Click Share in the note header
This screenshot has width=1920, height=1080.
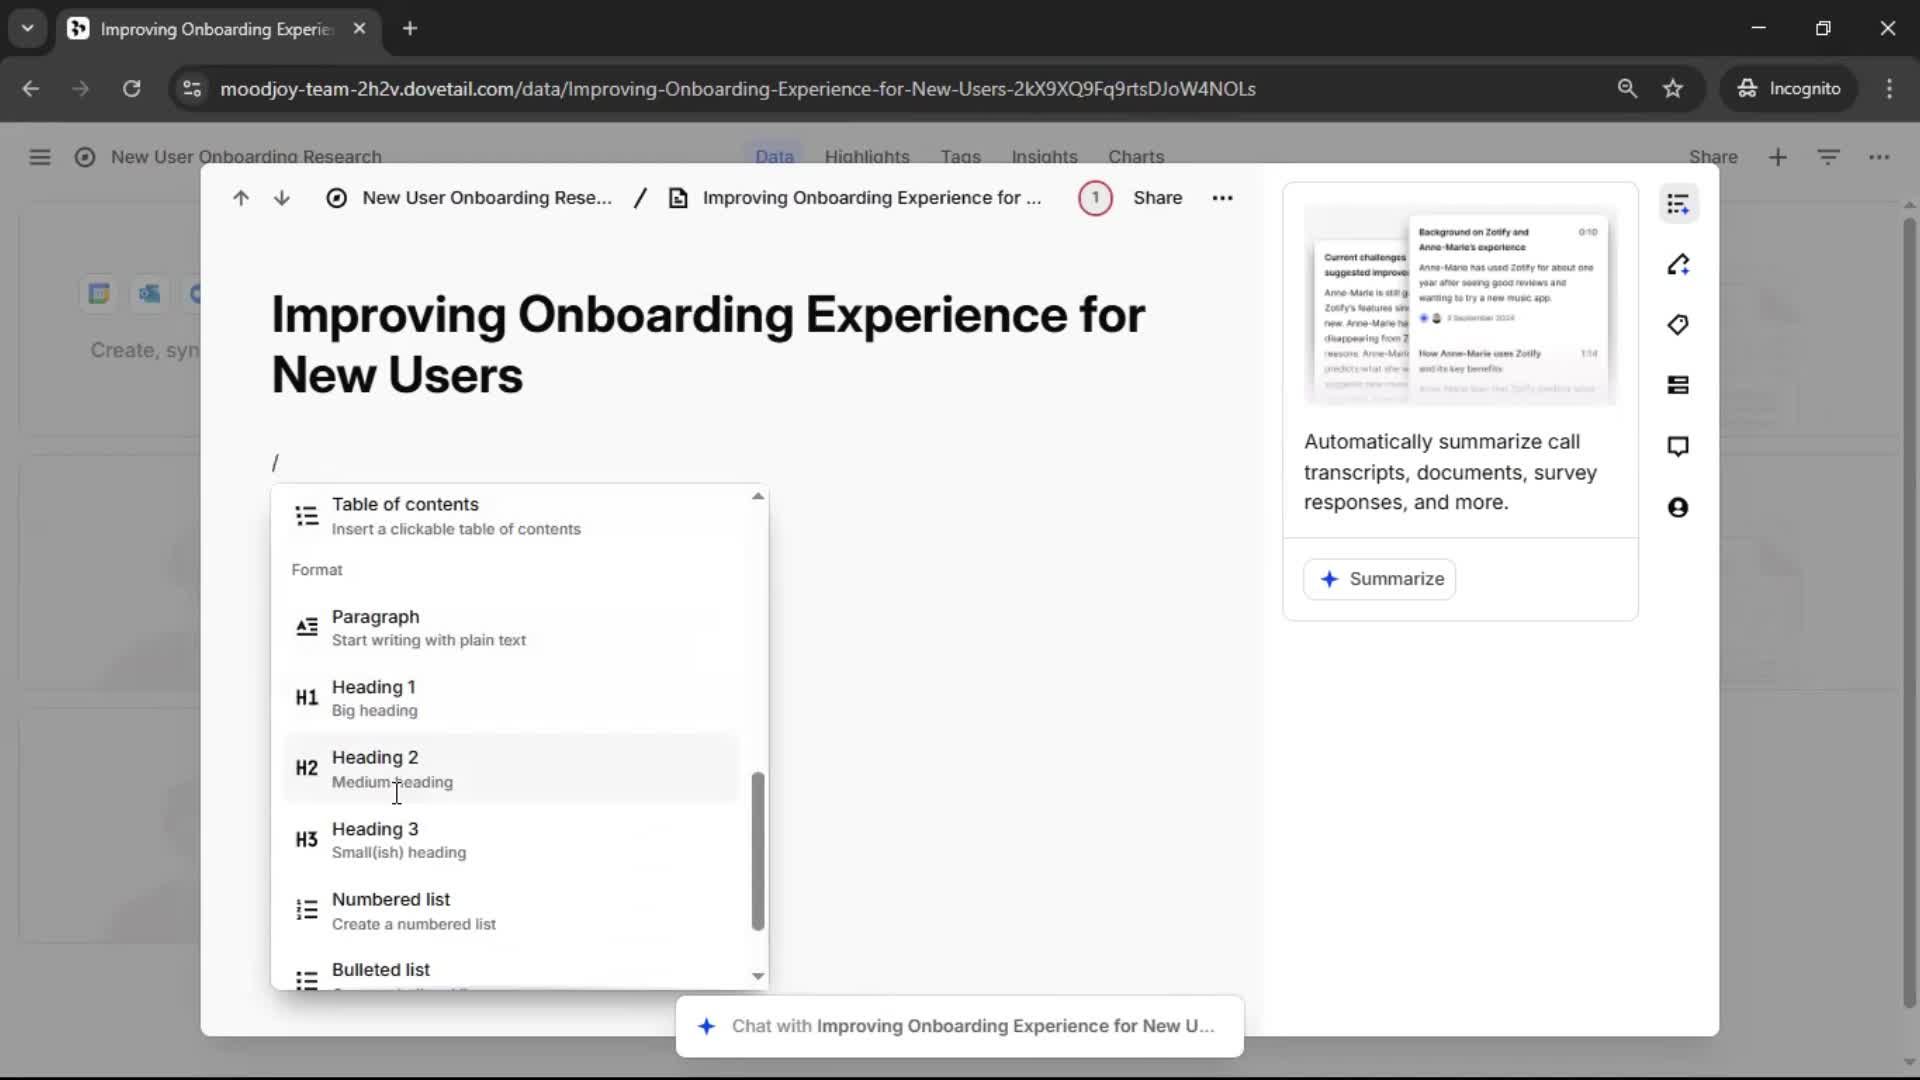coord(1157,198)
